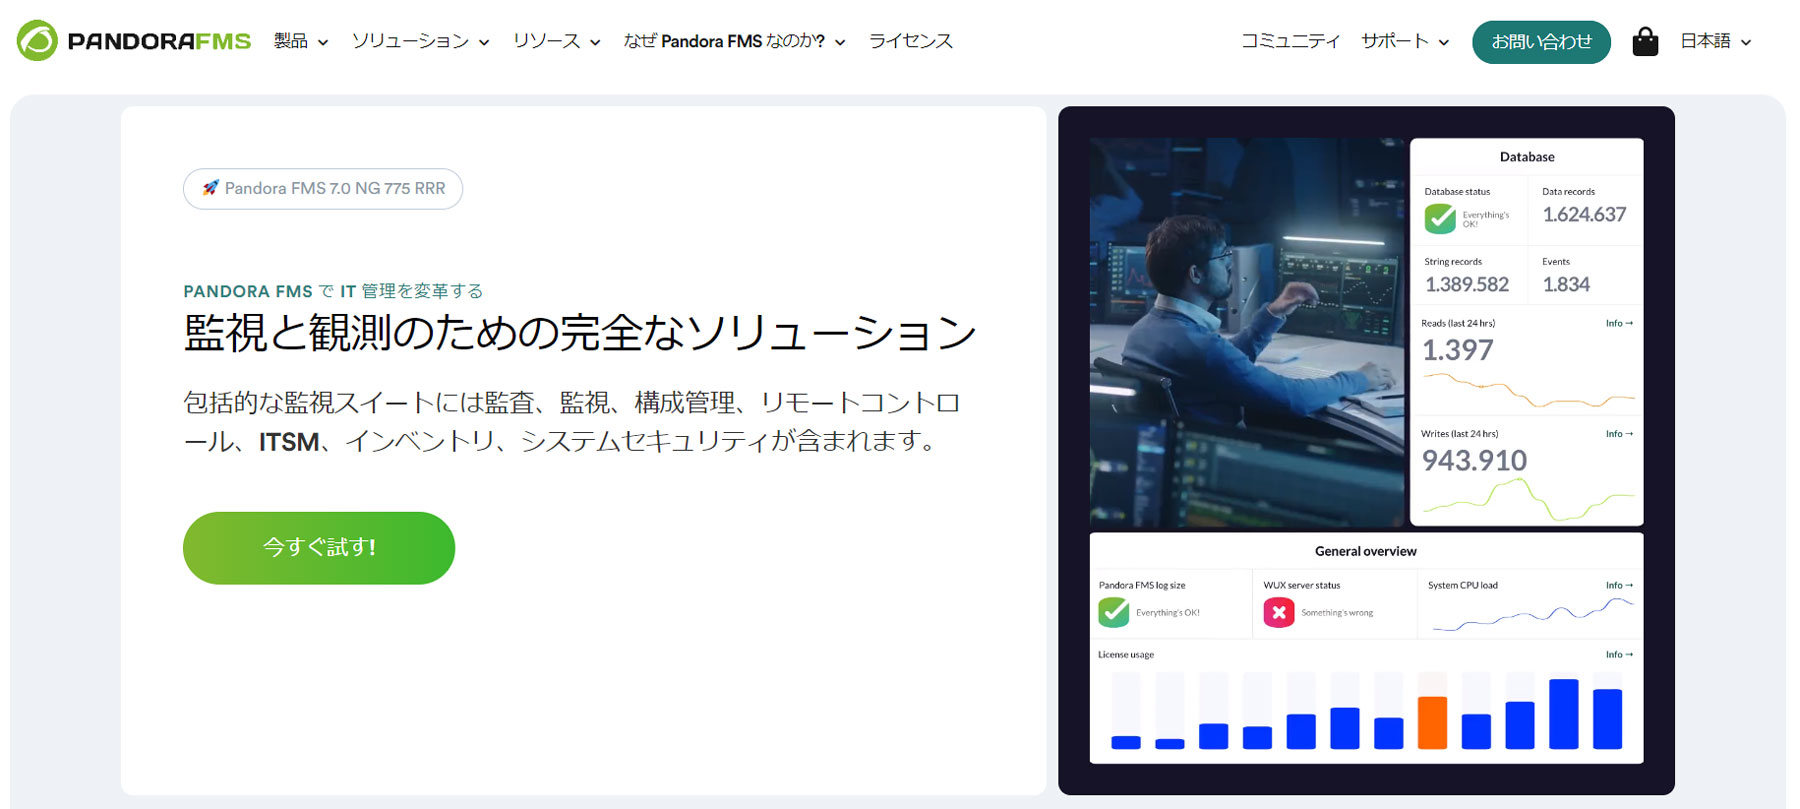Click the String records value 1.389.582
1800x809 pixels.
[1467, 284]
